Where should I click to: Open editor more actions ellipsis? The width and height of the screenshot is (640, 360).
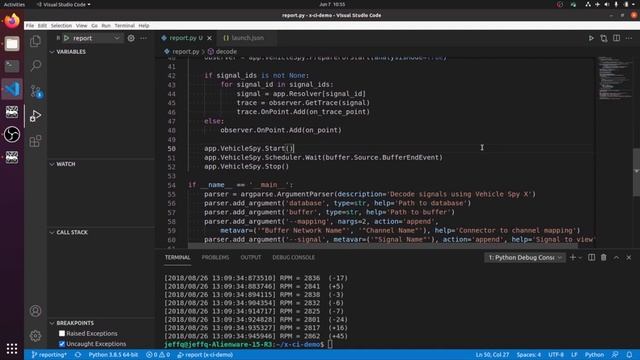(629, 38)
